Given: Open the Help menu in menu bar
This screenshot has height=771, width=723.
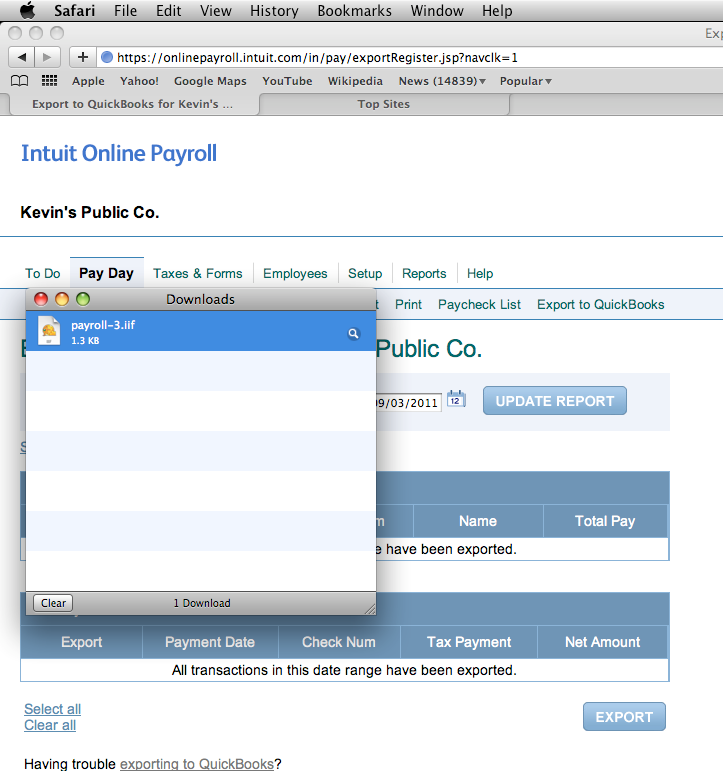Looking at the screenshot, I should coord(497,10).
